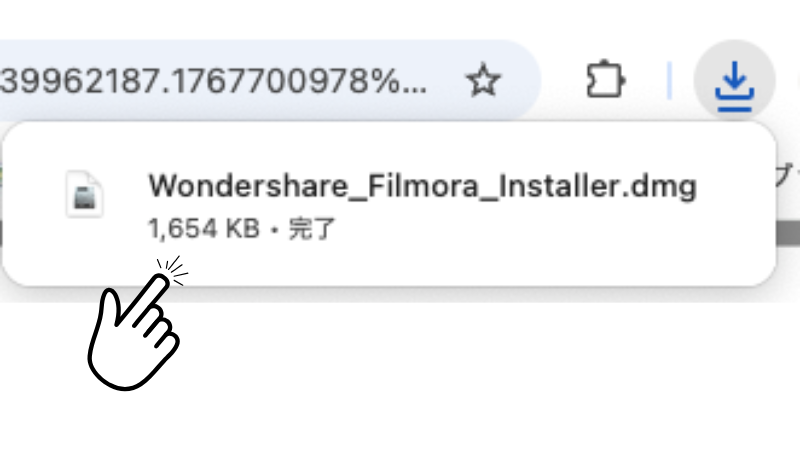This screenshot has width=800, height=450.
Task: Open the Extensions puzzle icon
Action: pos(603,81)
